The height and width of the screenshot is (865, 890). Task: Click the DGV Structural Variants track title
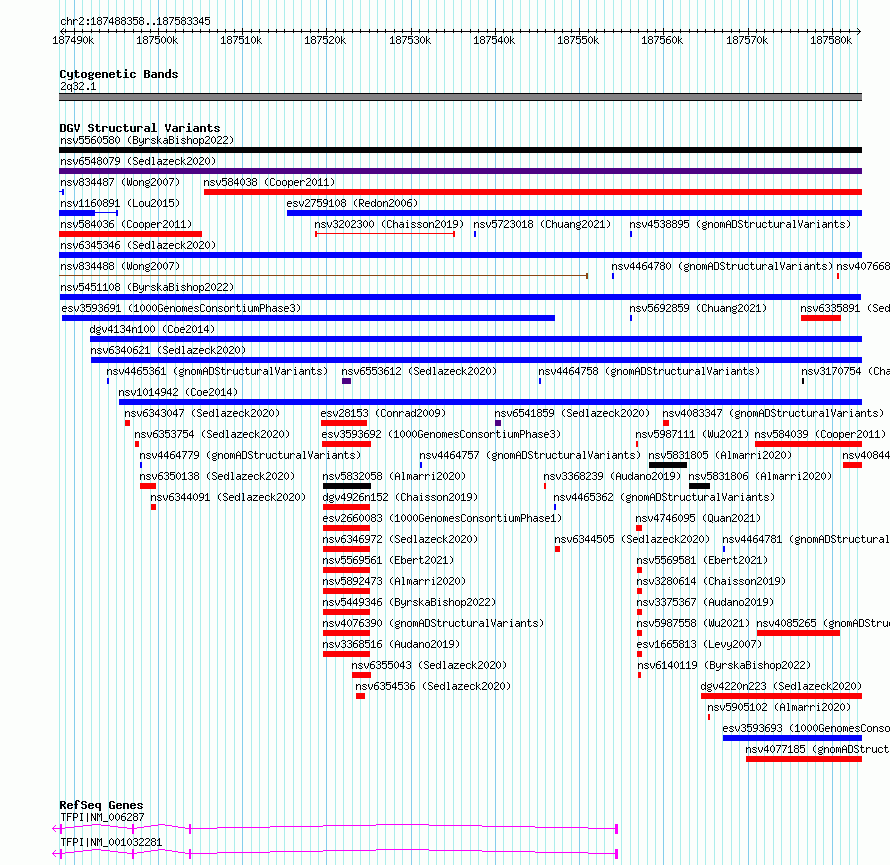140,128
